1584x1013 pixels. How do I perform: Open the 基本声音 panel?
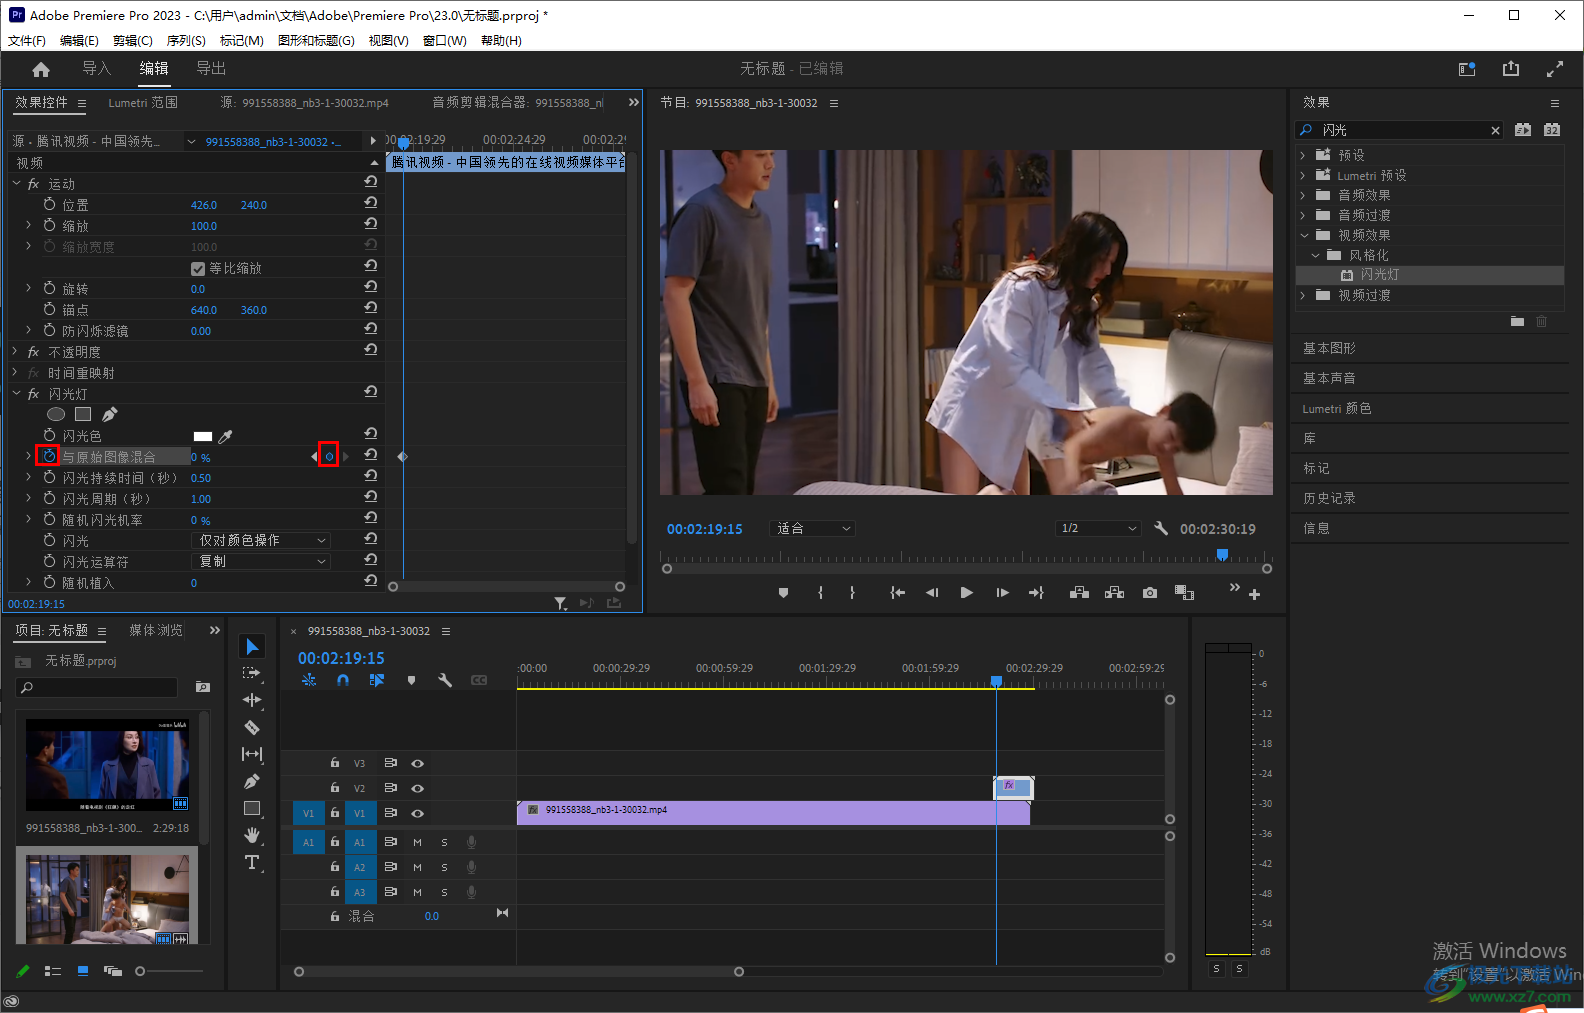point(1329,378)
